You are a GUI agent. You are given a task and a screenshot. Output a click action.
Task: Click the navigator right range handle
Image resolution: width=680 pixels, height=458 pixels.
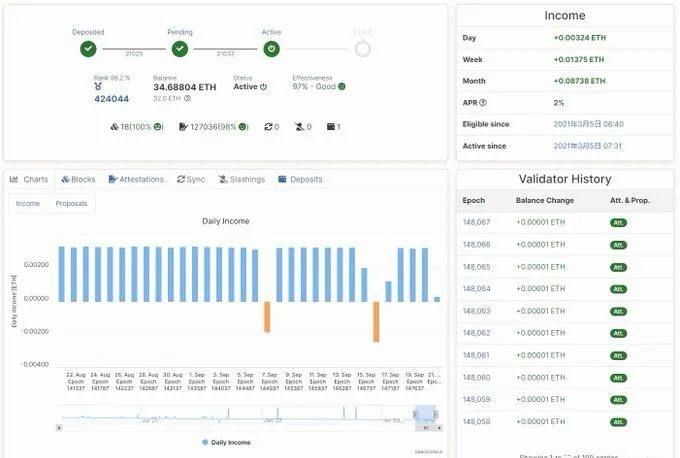pos(436,415)
